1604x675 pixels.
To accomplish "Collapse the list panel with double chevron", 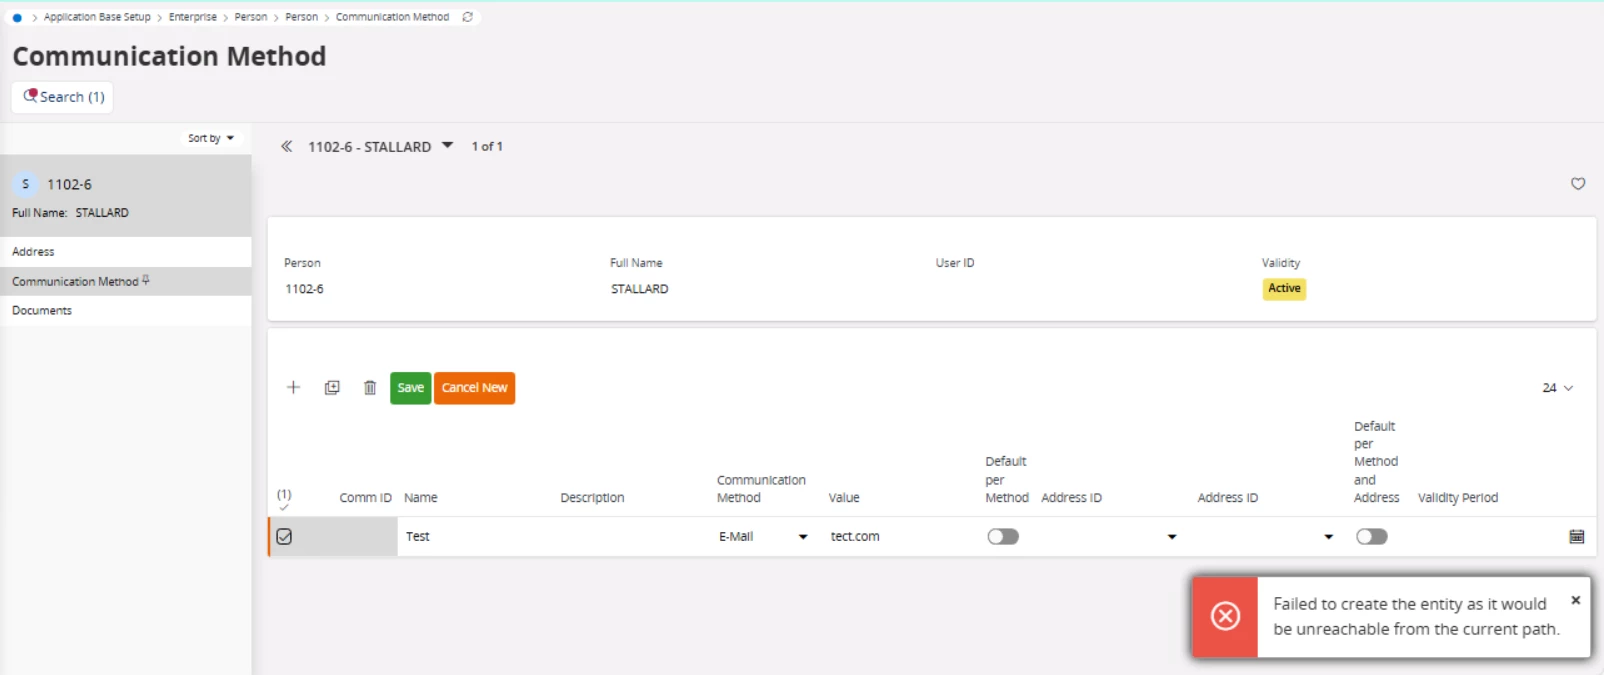I will pyautogui.click(x=286, y=146).
